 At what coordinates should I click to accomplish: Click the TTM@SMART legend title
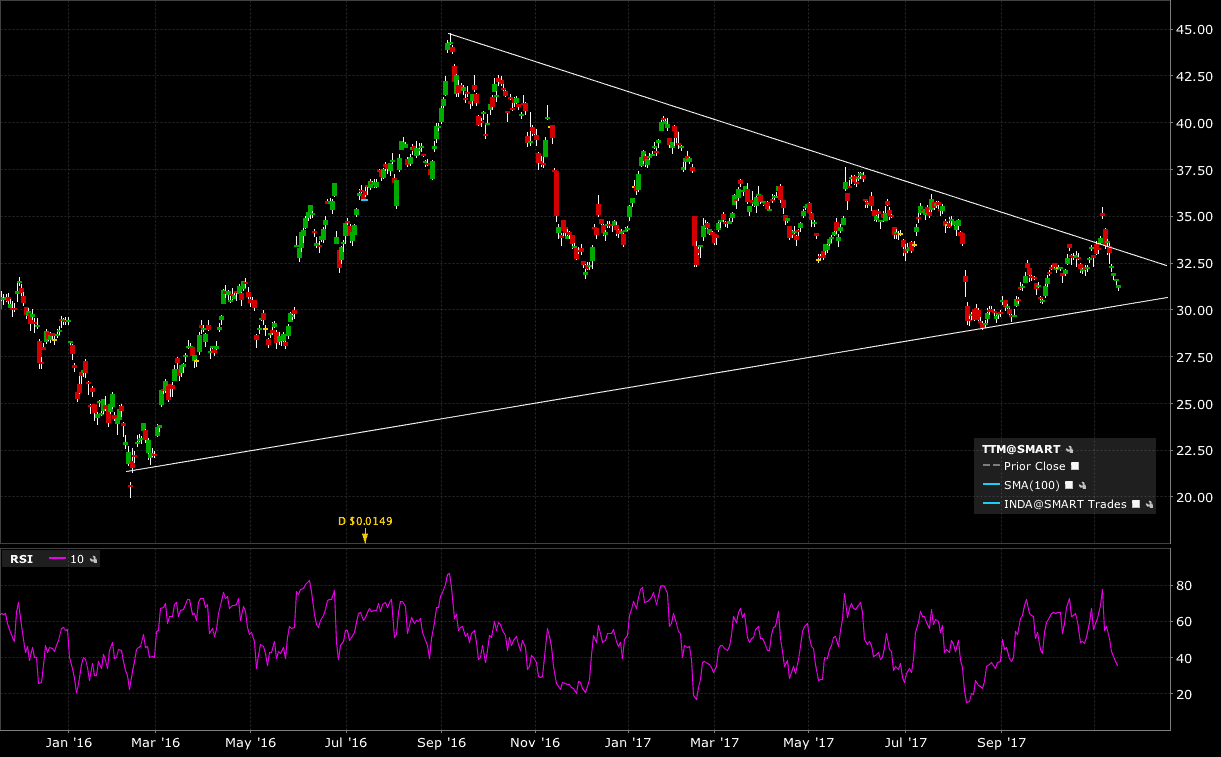point(1021,450)
